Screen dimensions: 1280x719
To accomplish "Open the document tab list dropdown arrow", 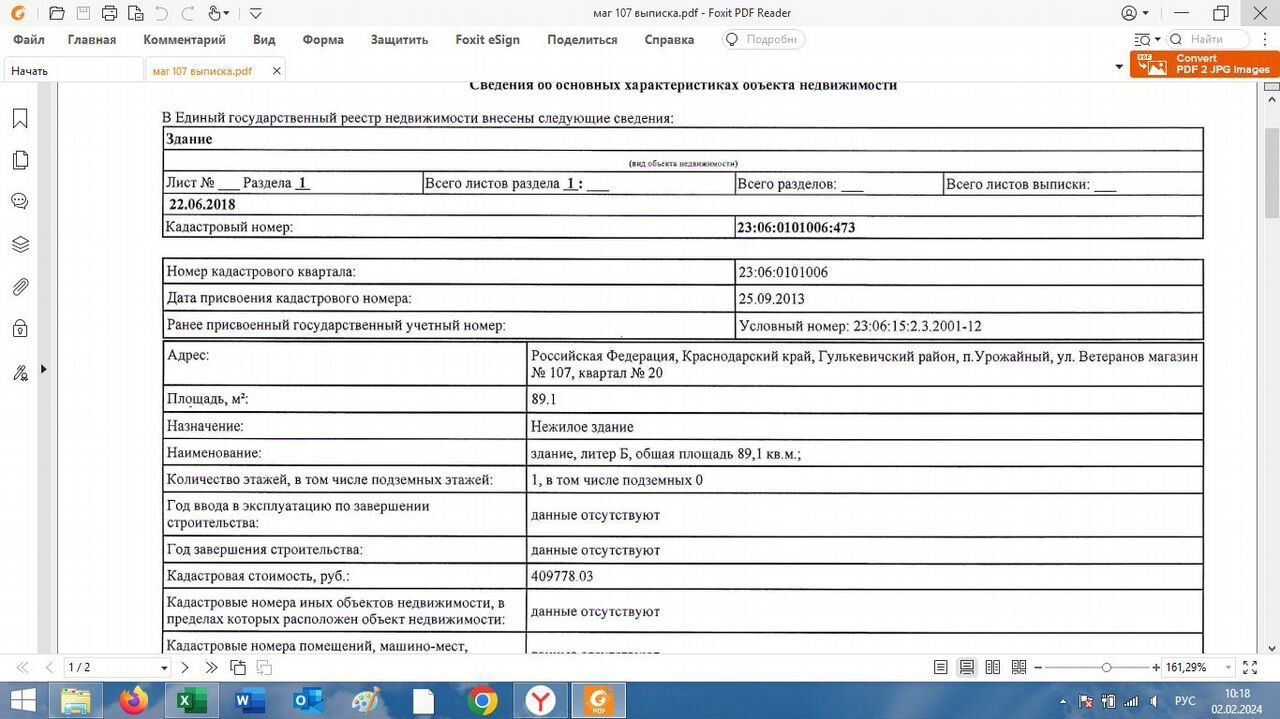I will [x=1118, y=67].
